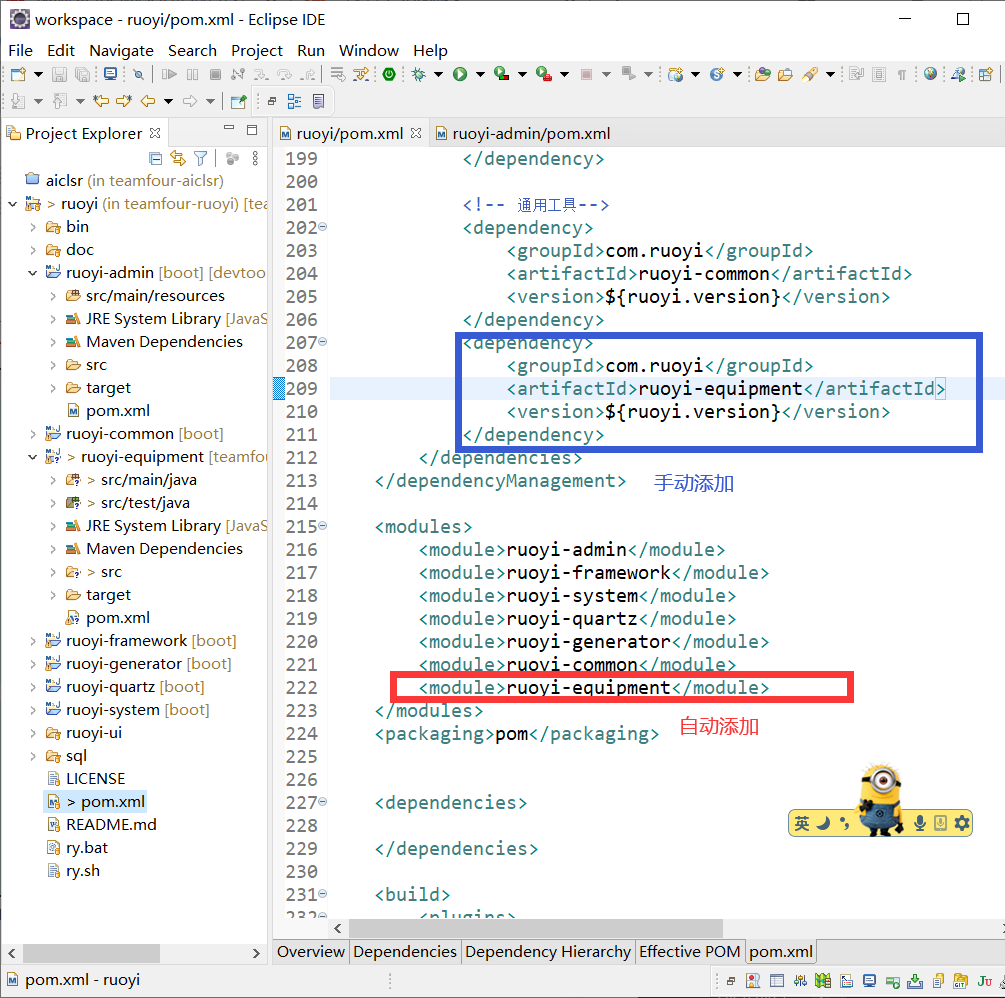Switch to the Dependency Hierarchy bottom tab
The width and height of the screenshot is (1005, 998).
(x=548, y=951)
